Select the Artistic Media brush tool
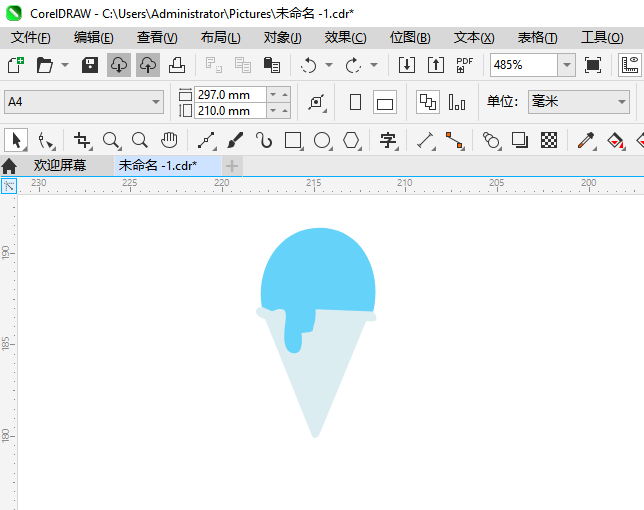The width and height of the screenshot is (644, 510). tap(235, 140)
